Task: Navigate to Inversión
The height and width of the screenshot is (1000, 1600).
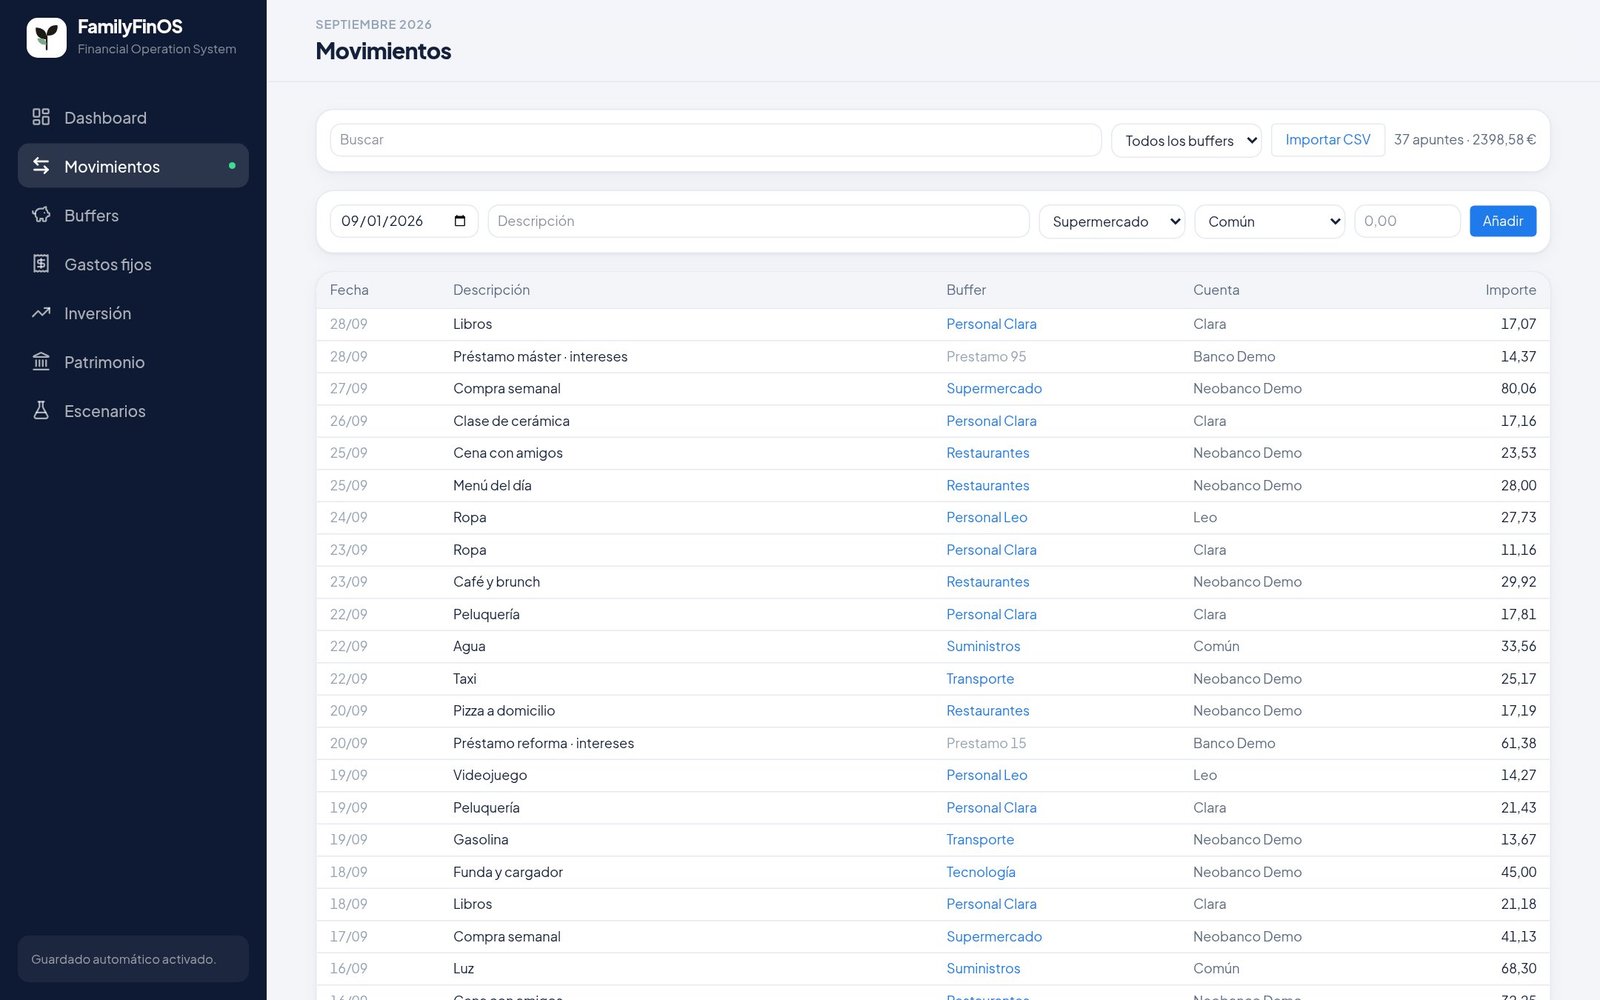Action: (133, 313)
